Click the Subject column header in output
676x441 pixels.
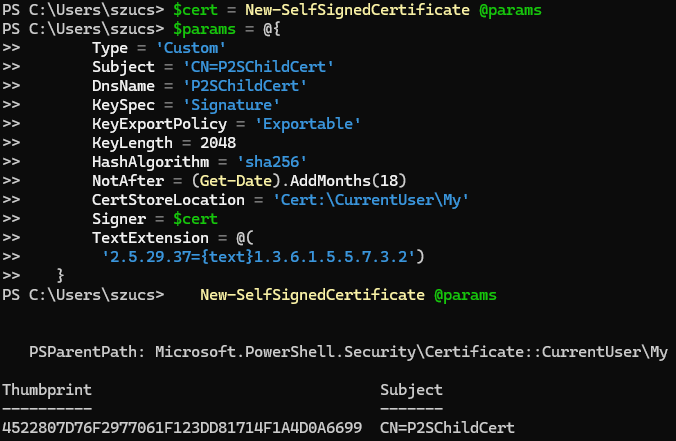(x=411, y=389)
